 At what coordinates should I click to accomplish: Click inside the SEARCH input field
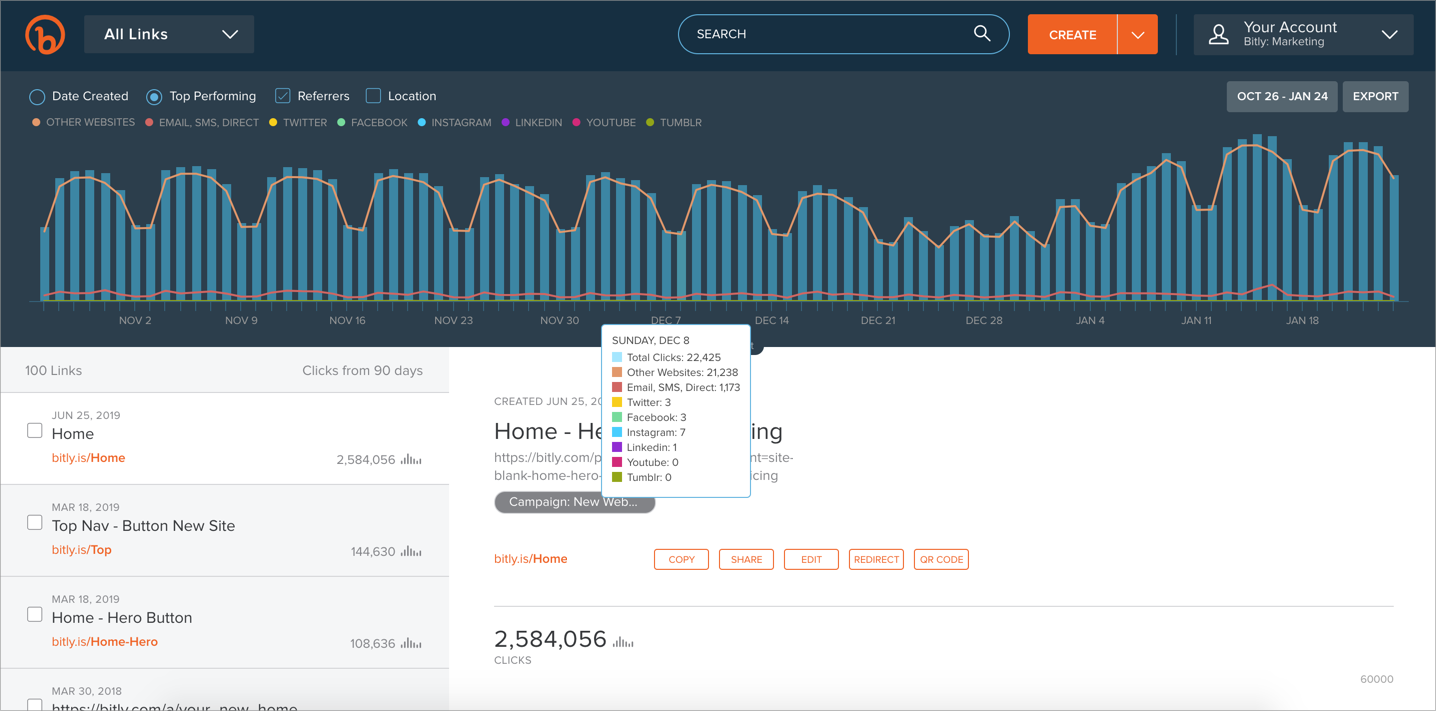click(x=820, y=33)
